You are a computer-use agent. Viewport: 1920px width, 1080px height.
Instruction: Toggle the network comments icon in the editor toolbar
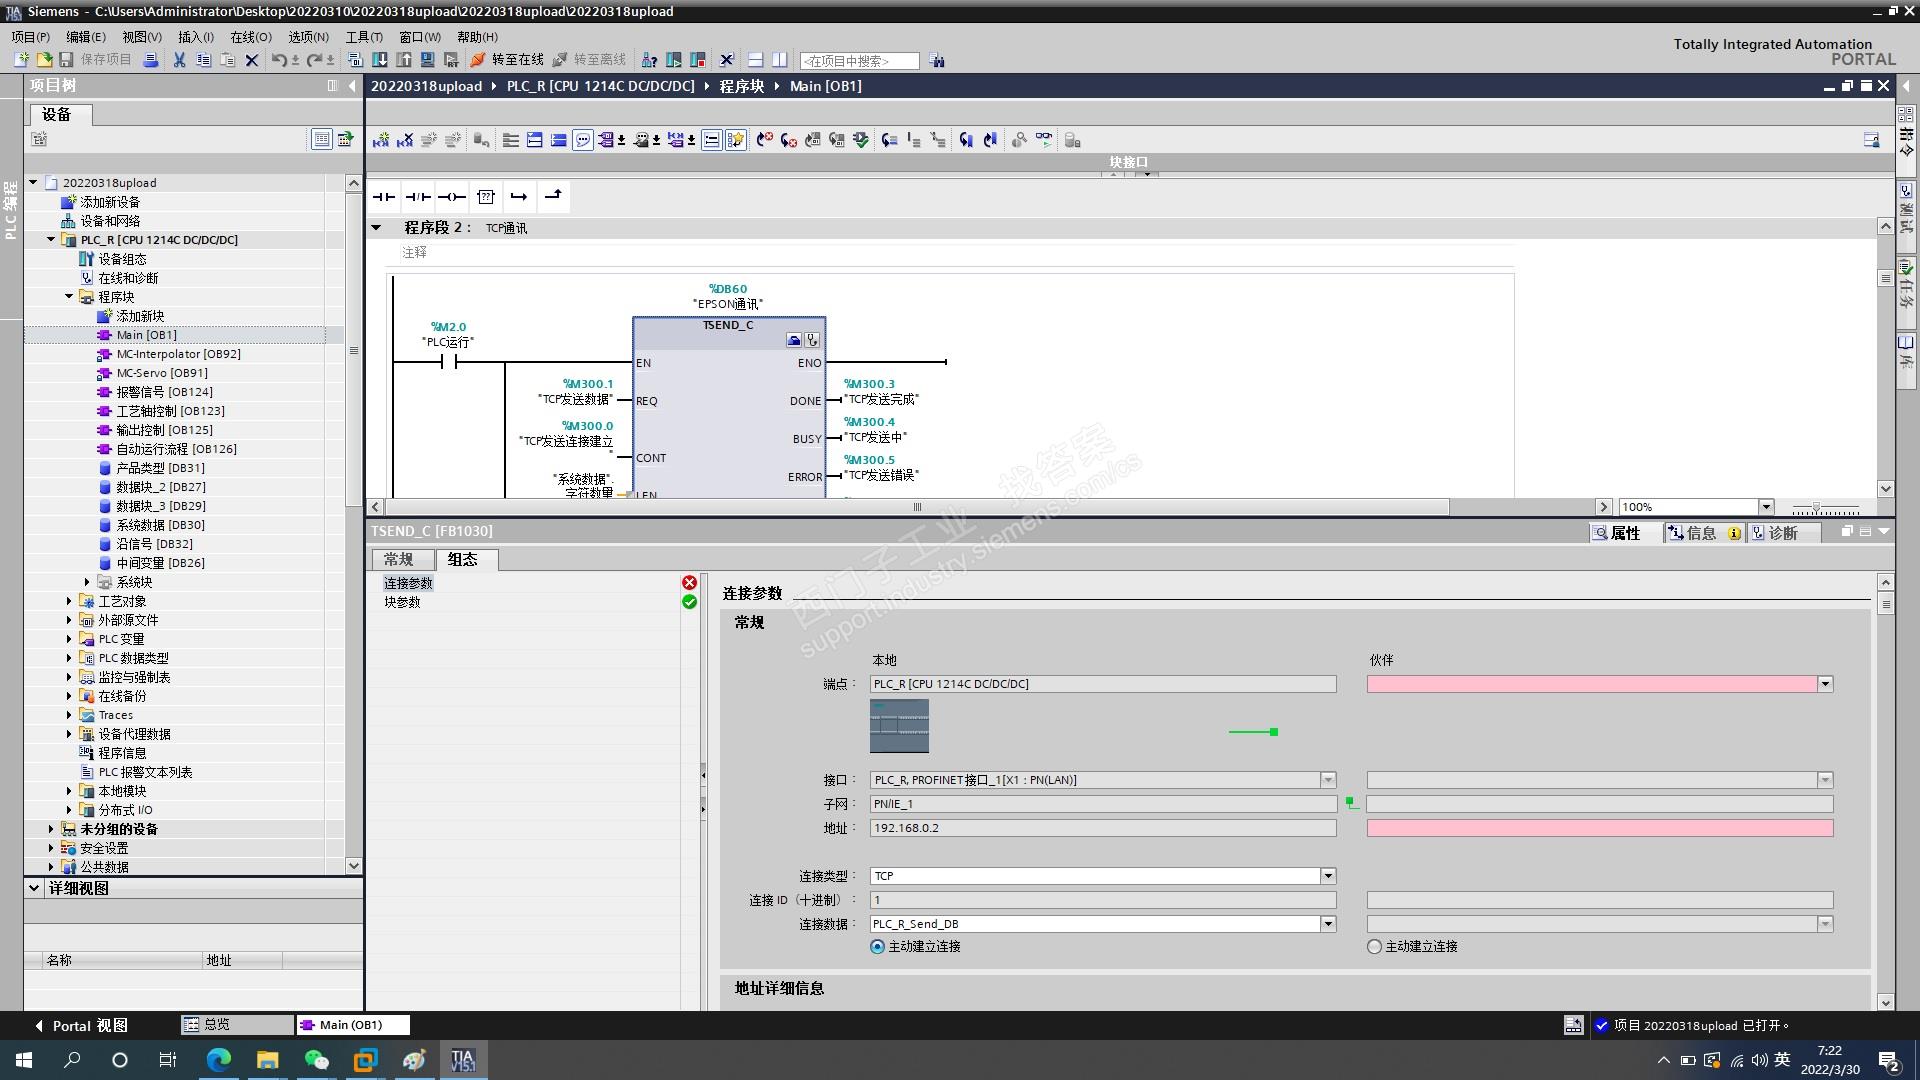click(x=583, y=140)
